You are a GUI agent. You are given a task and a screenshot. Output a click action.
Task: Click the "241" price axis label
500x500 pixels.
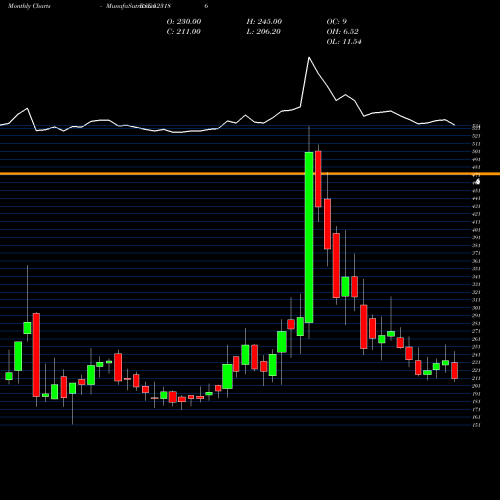476,355
